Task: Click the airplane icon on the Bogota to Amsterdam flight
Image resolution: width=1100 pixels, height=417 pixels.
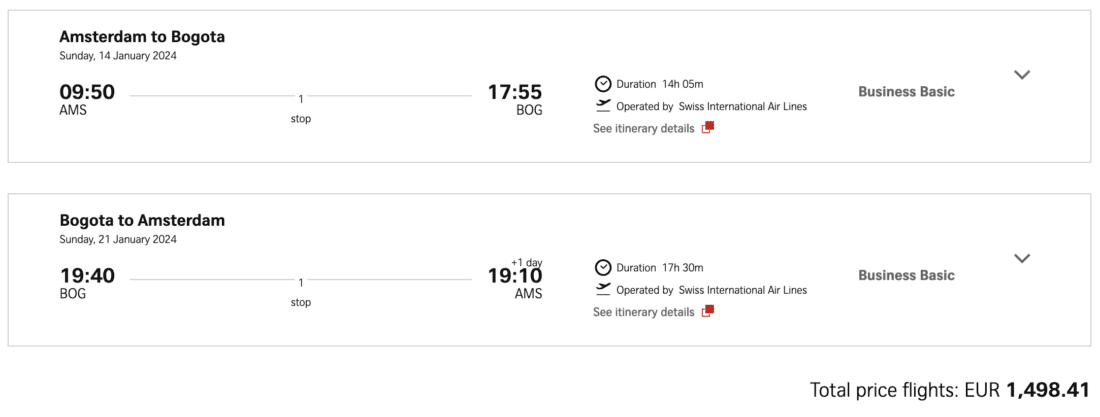Action: point(603,289)
